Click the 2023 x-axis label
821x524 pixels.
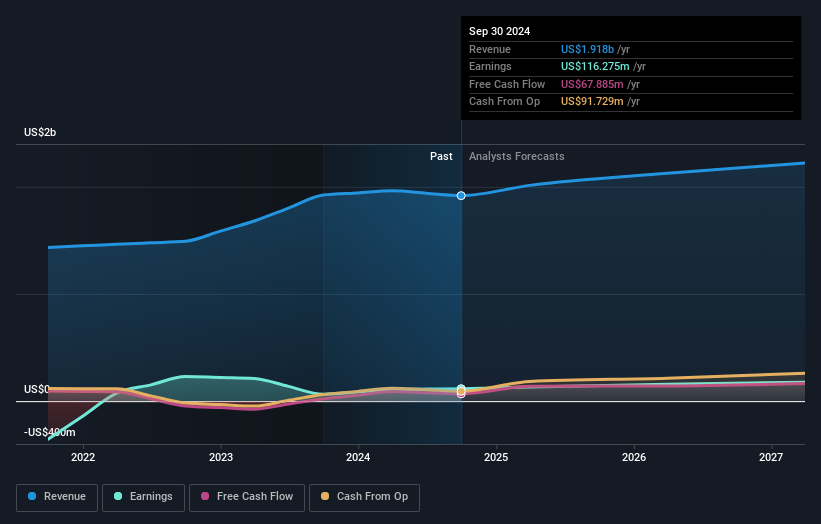point(221,458)
